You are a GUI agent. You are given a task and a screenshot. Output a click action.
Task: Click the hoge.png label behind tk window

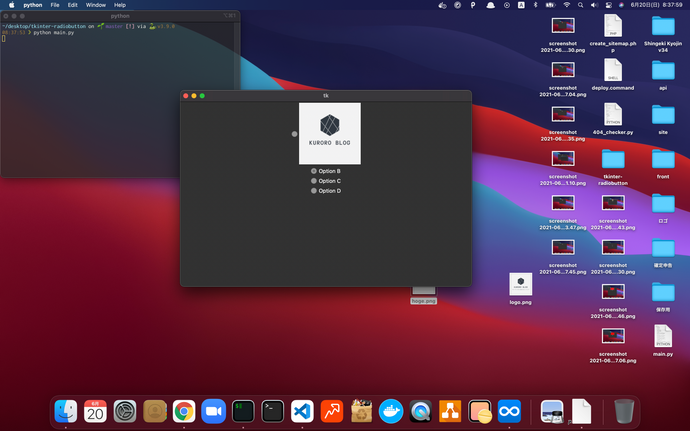[x=423, y=301]
